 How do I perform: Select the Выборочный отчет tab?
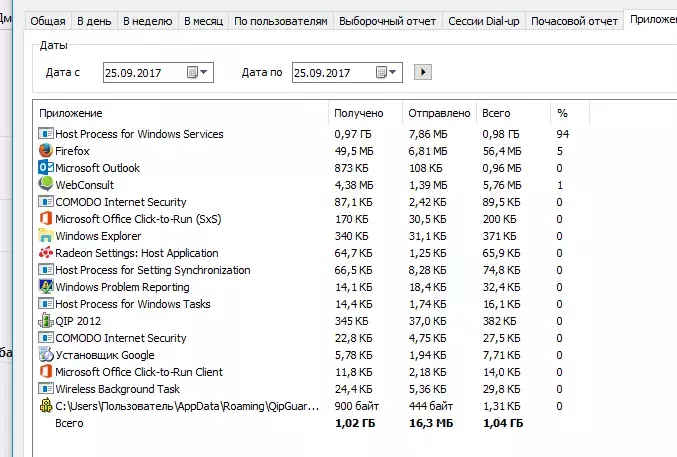coord(387,21)
